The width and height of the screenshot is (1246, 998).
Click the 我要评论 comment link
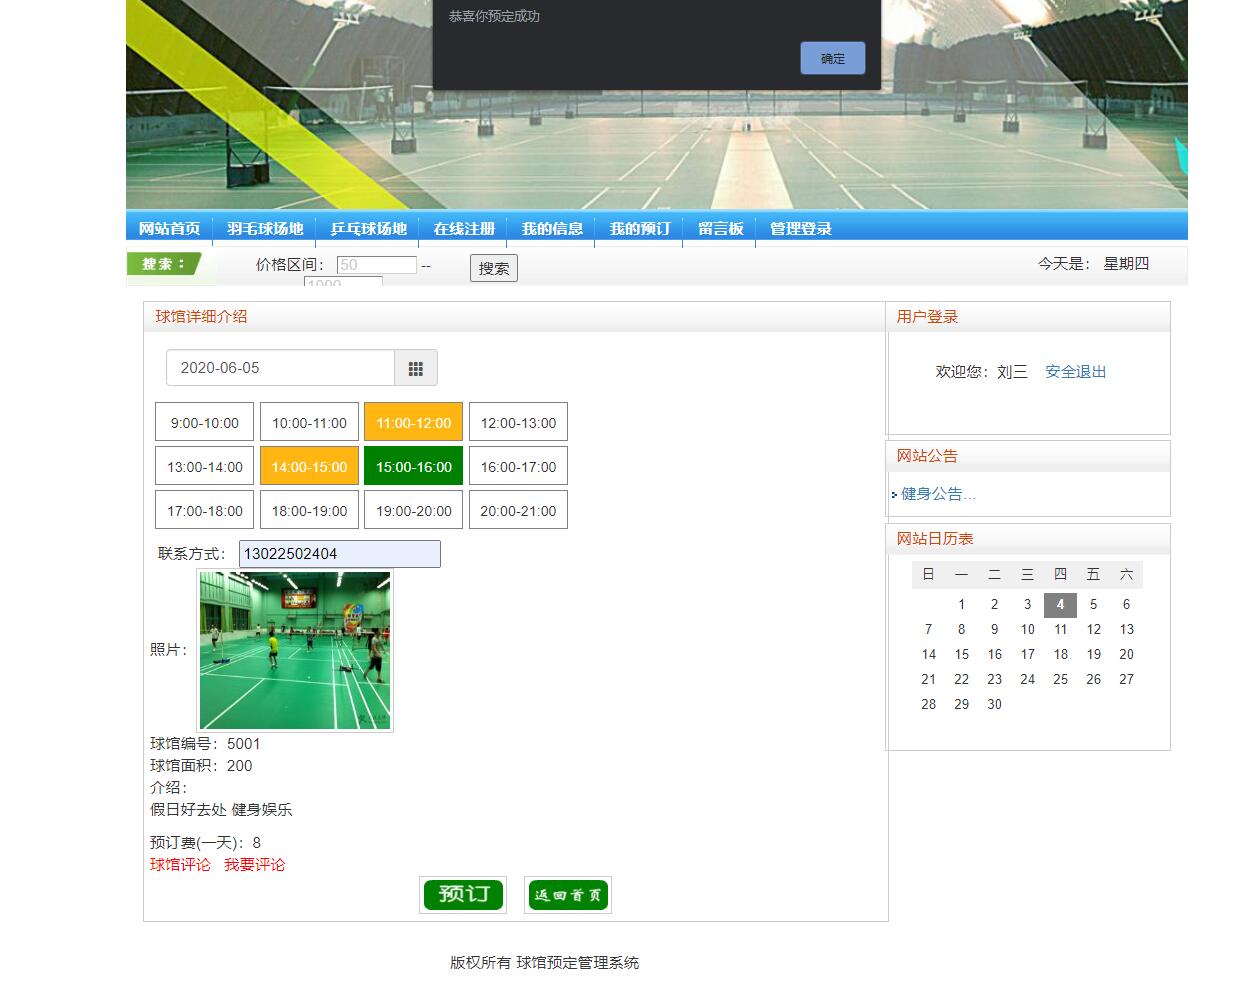tap(256, 864)
